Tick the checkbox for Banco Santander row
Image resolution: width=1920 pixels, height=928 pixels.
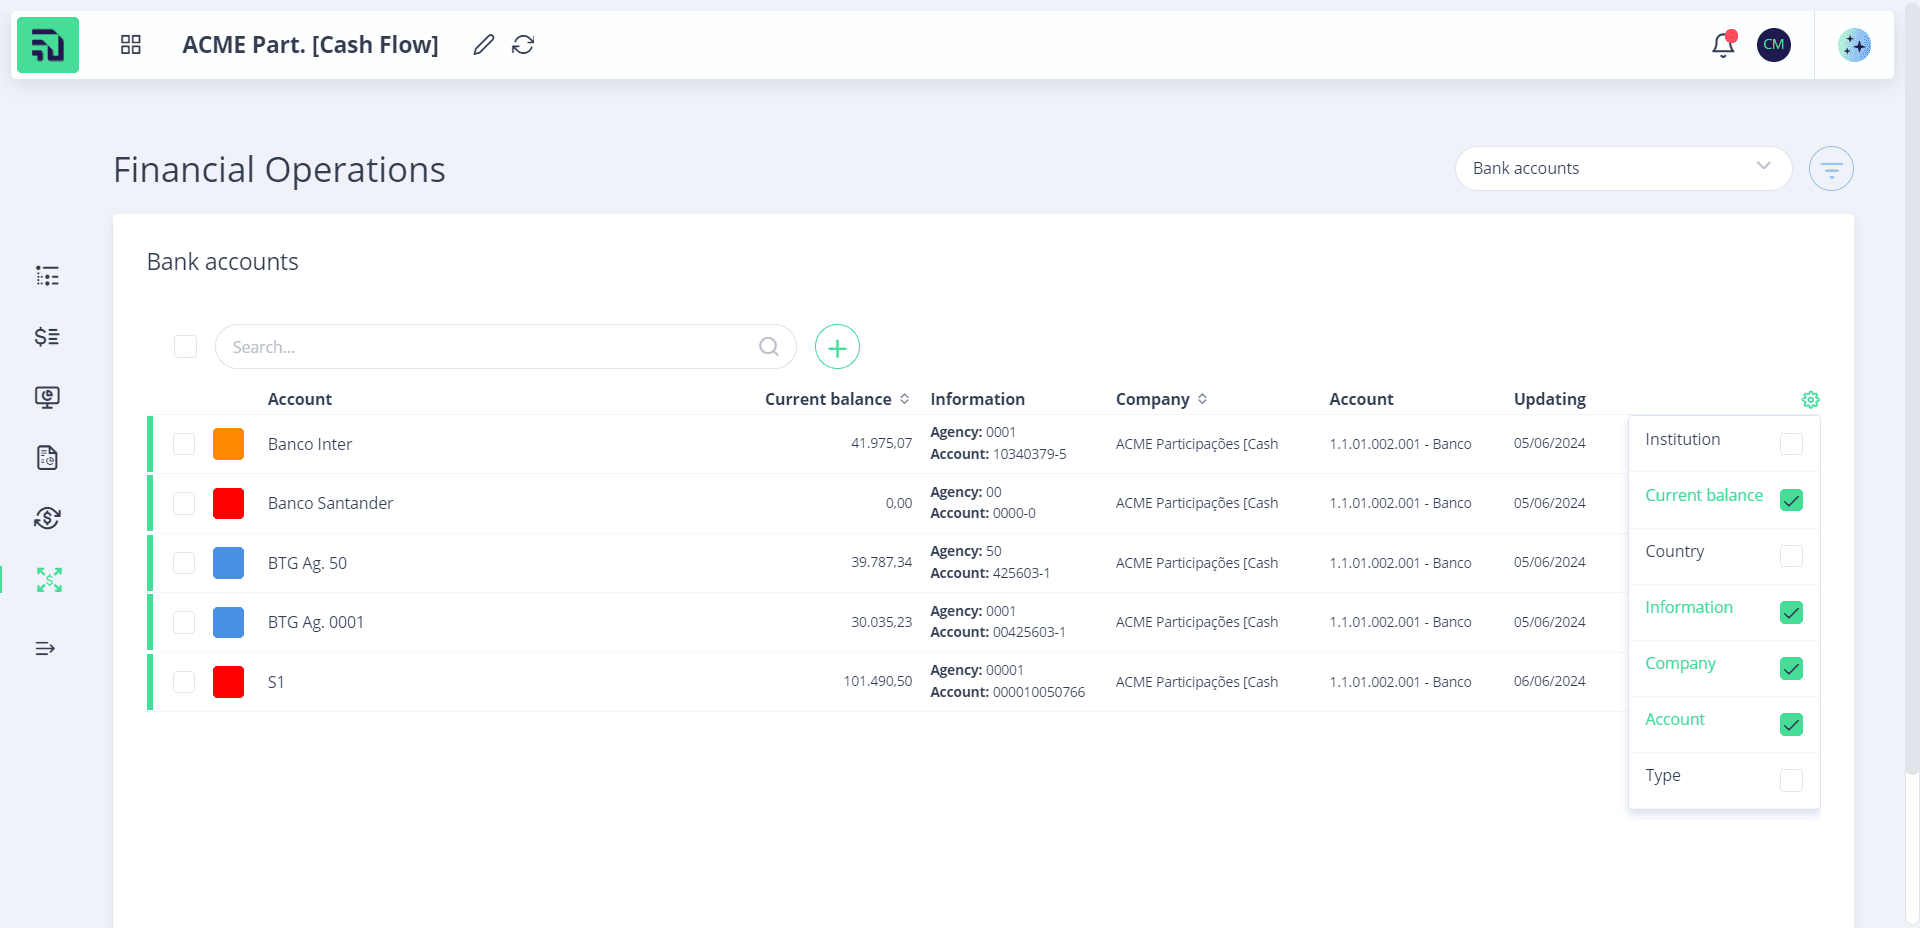tap(184, 503)
